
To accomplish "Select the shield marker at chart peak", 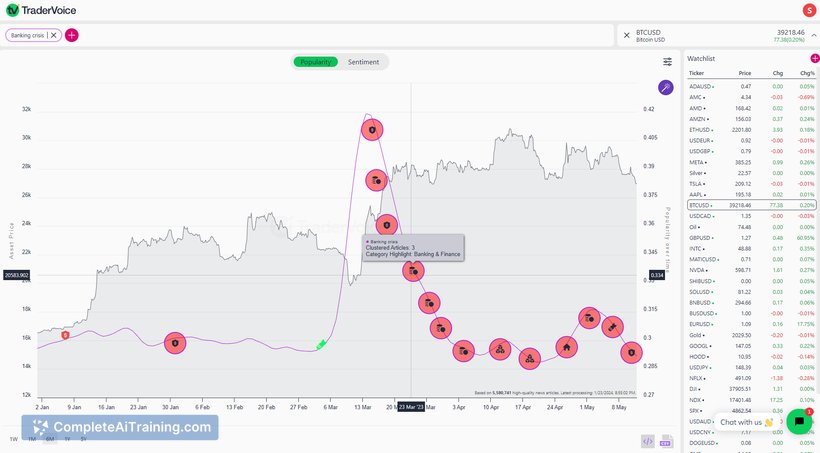I will click(x=372, y=129).
